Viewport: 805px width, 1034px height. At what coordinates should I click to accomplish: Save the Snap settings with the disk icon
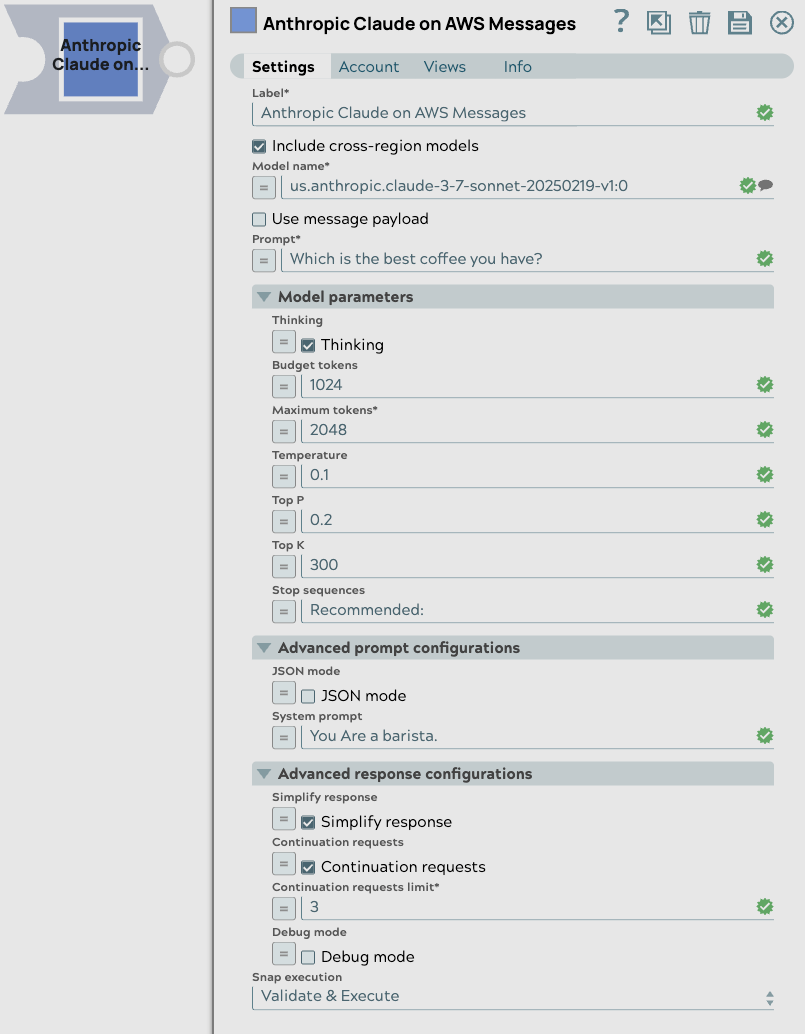point(739,22)
